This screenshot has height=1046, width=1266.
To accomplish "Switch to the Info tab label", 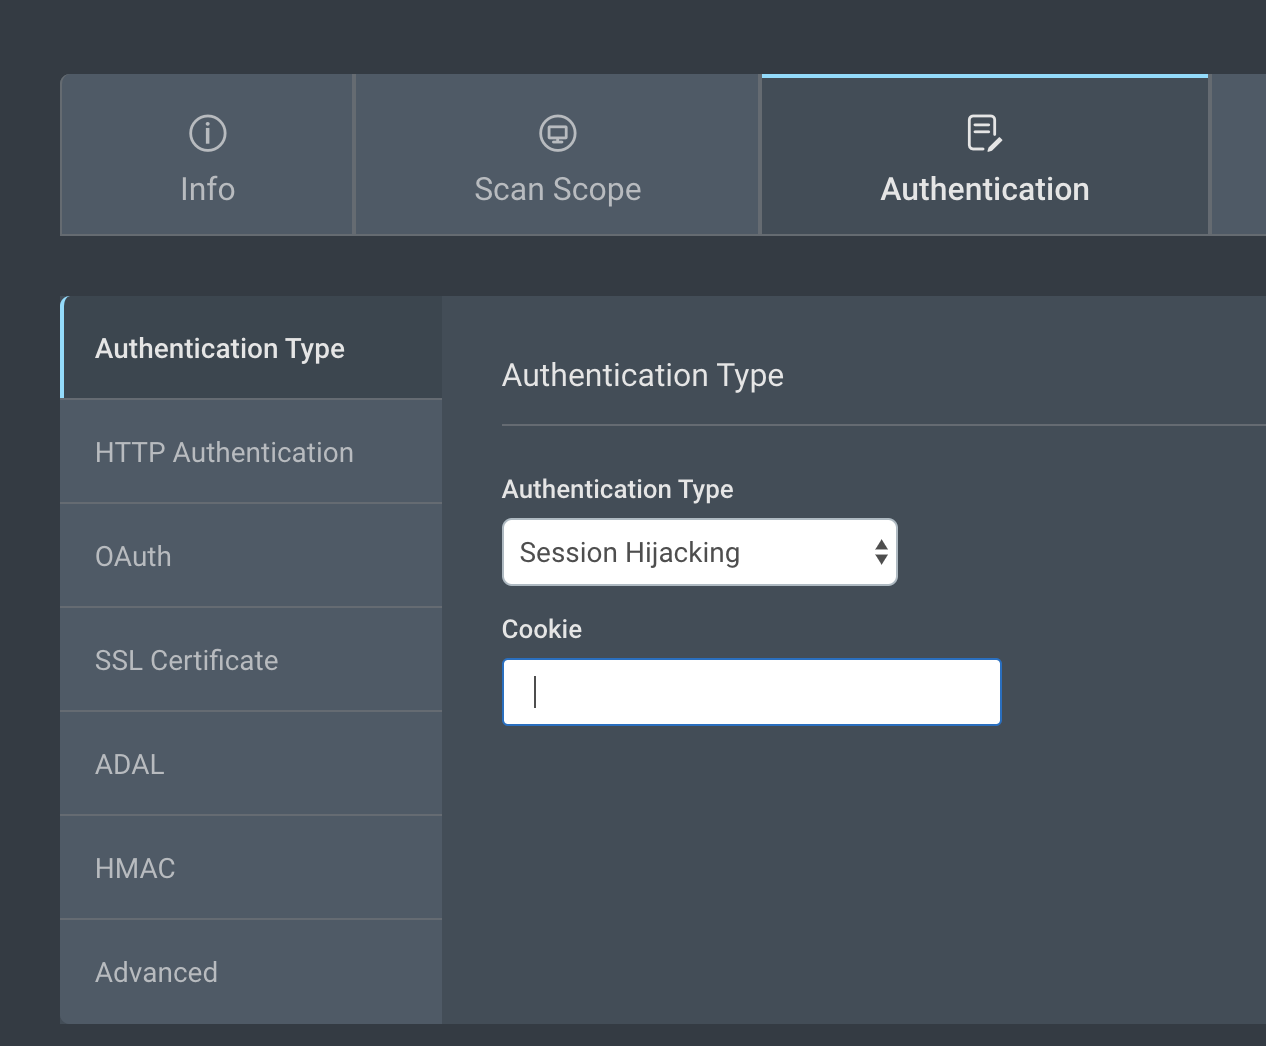I will pyautogui.click(x=207, y=189).
